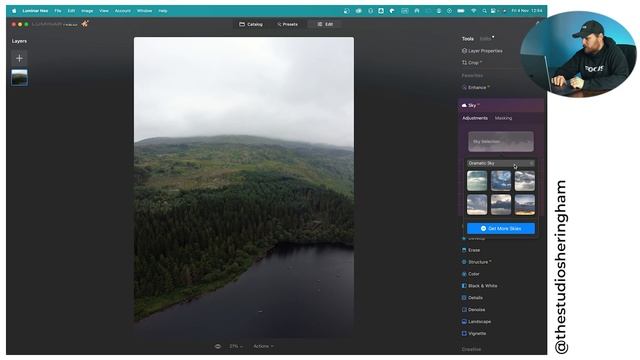Open the Apple menu

pos(14,11)
